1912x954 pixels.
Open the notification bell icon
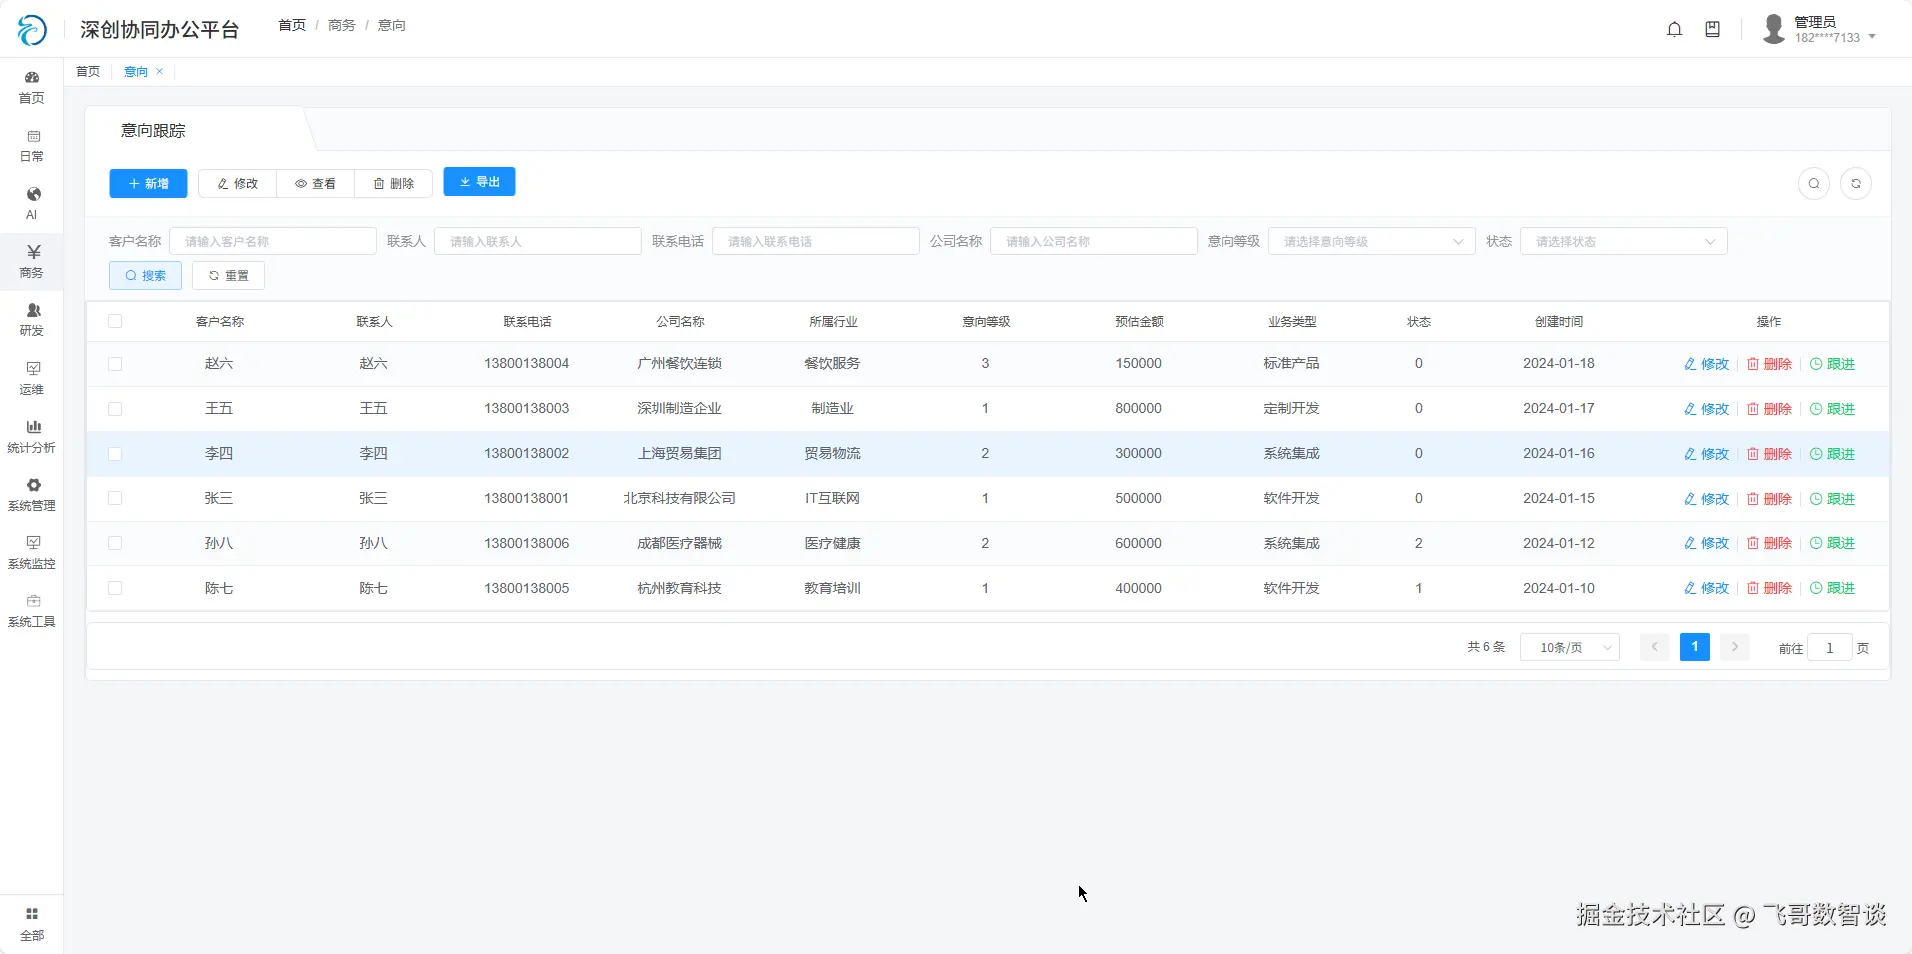[1674, 29]
